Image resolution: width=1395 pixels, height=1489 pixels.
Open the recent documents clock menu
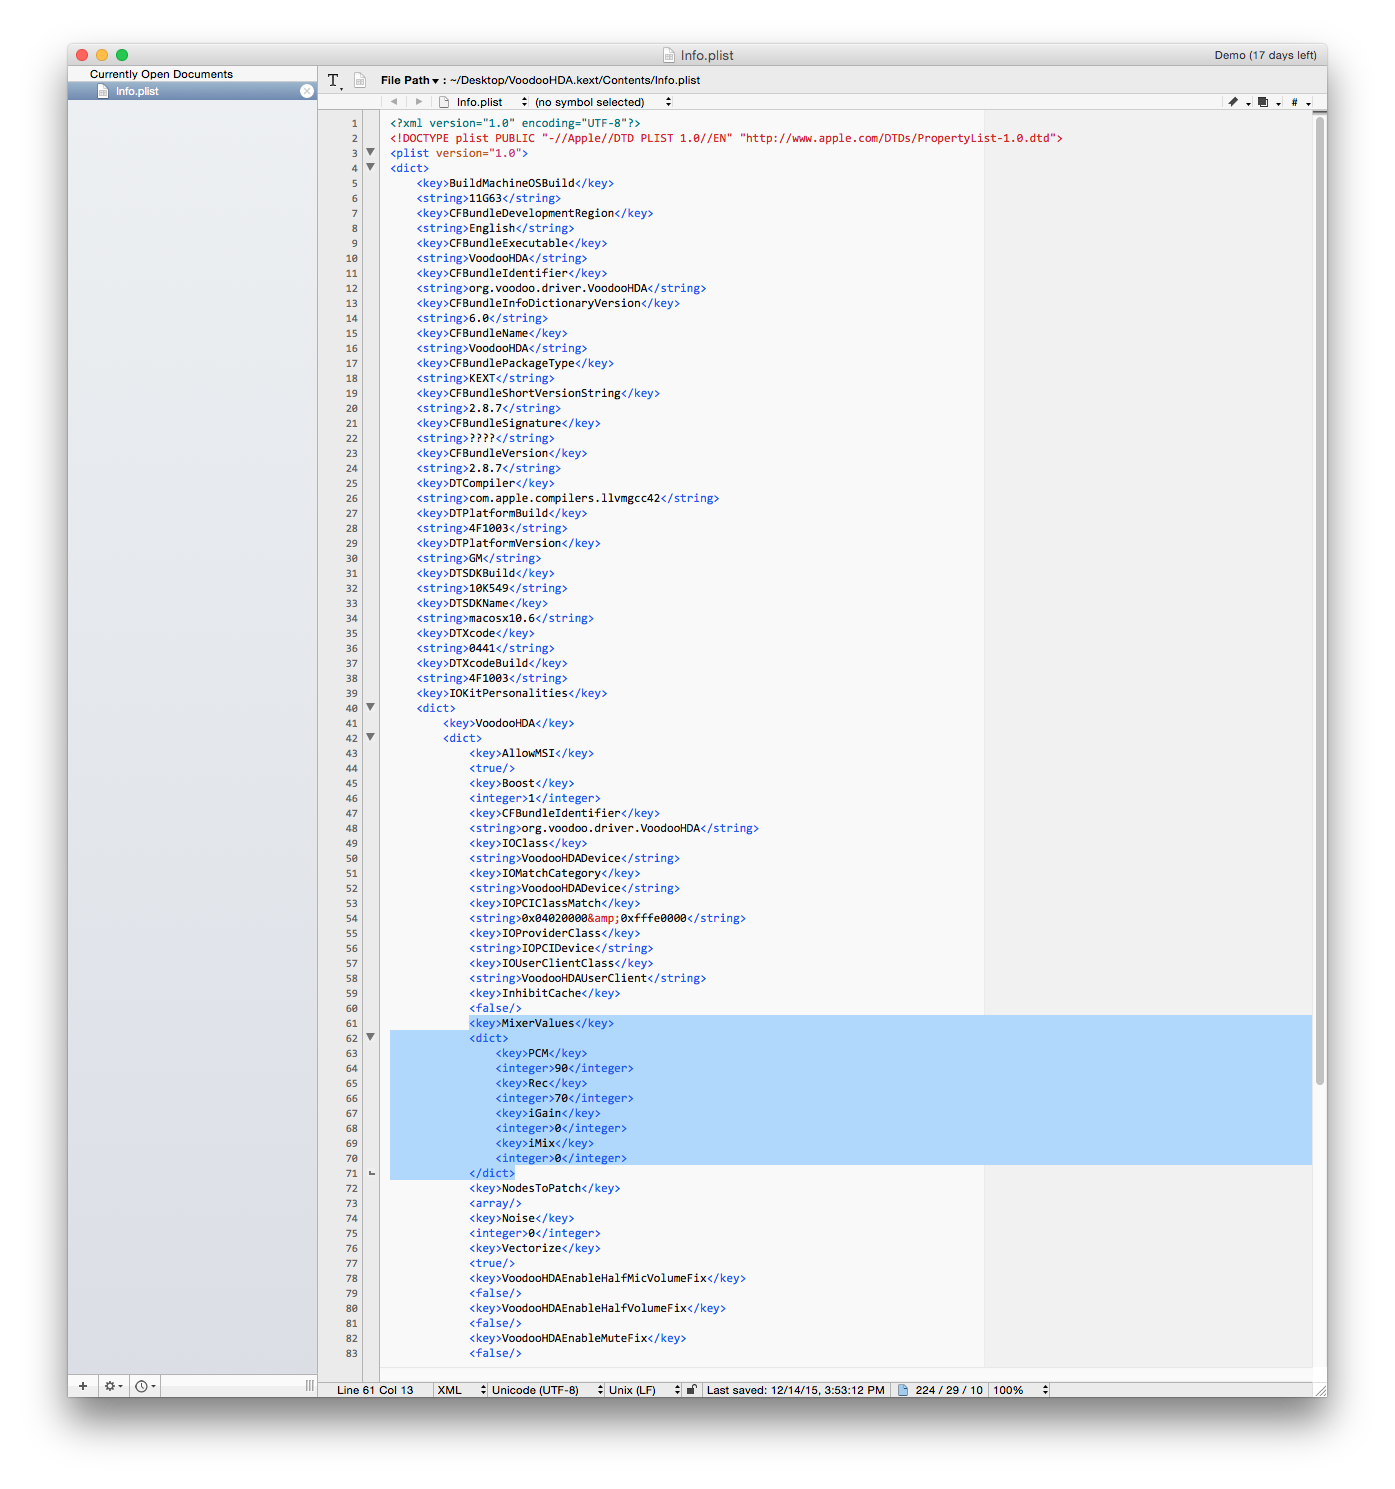tap(145, 1386)
